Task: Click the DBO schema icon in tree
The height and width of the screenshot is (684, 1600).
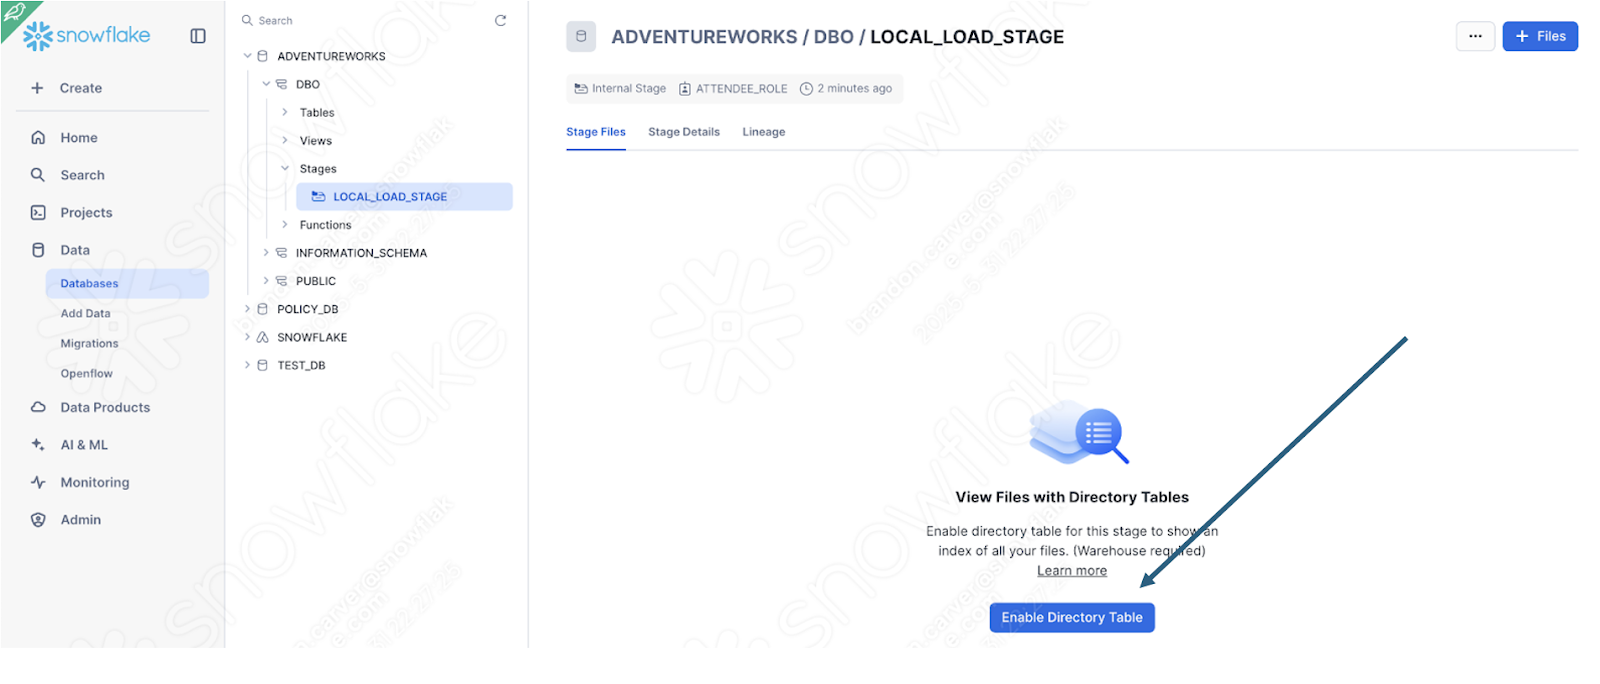Action: (x=282, y=84)
